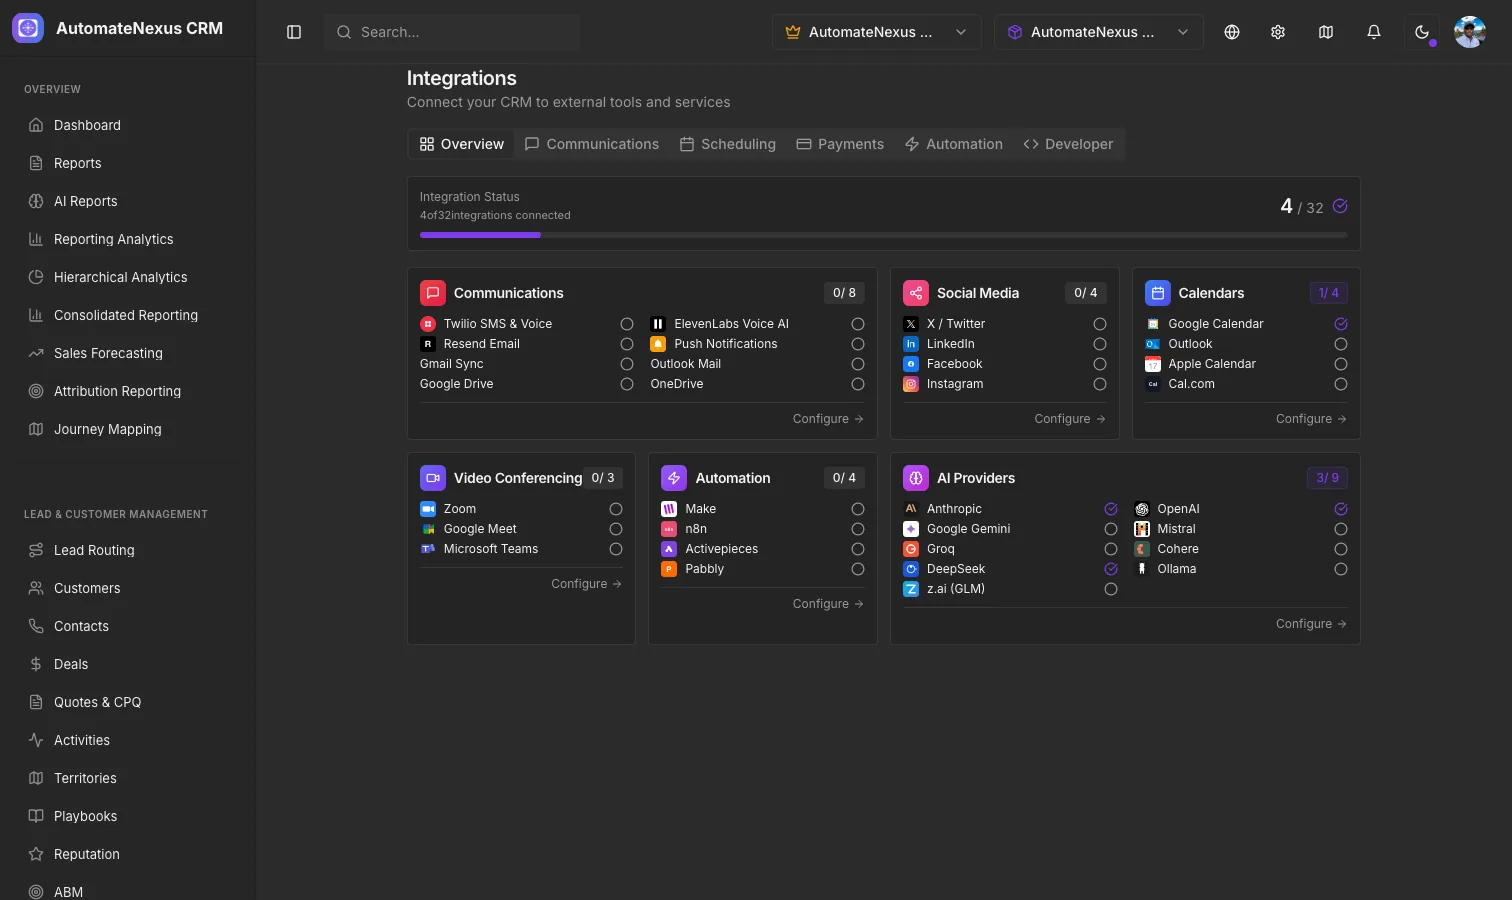Open Sales Forecasting in the sidebar

(128, 353)
